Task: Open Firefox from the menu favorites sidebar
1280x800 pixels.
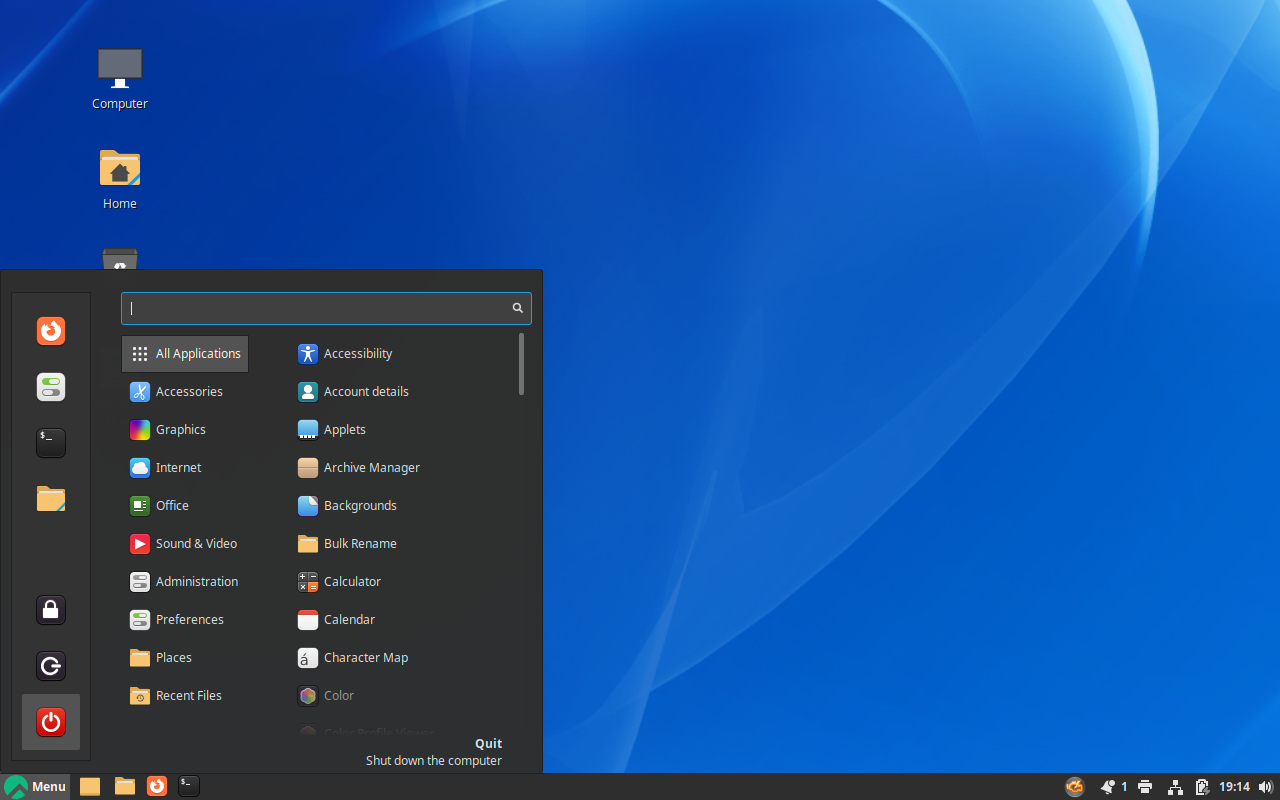Action: pyautogui.click(x=51, y=331)
